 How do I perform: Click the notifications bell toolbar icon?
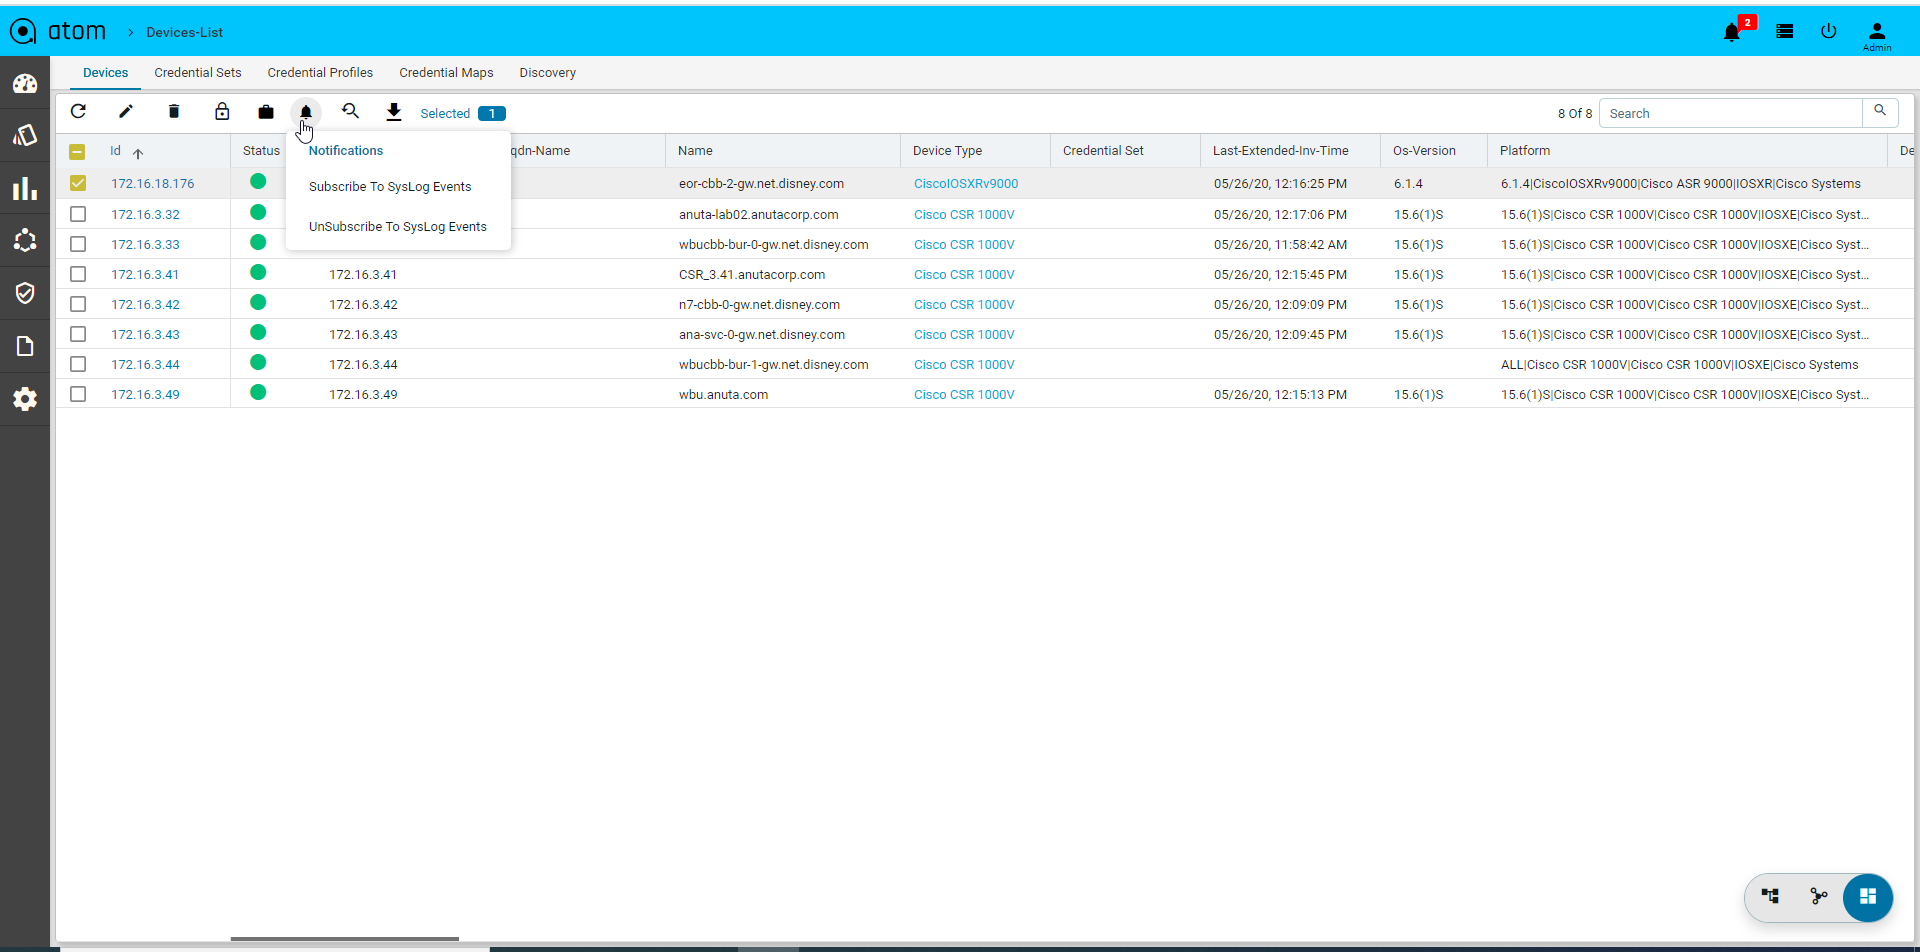pos(306,112)
